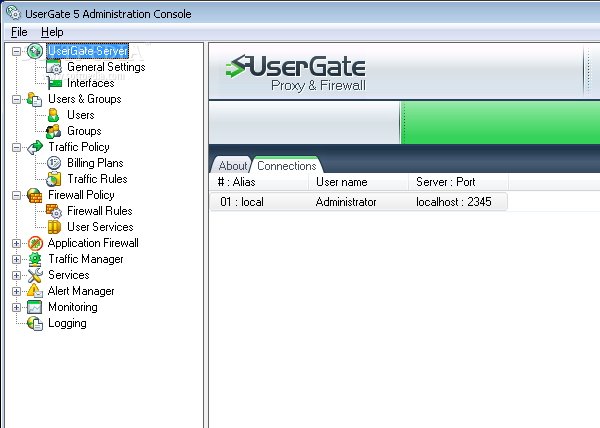Screen dimensions: 600x428
Task: Click the Groups people icon
Action: coord(54,131)
